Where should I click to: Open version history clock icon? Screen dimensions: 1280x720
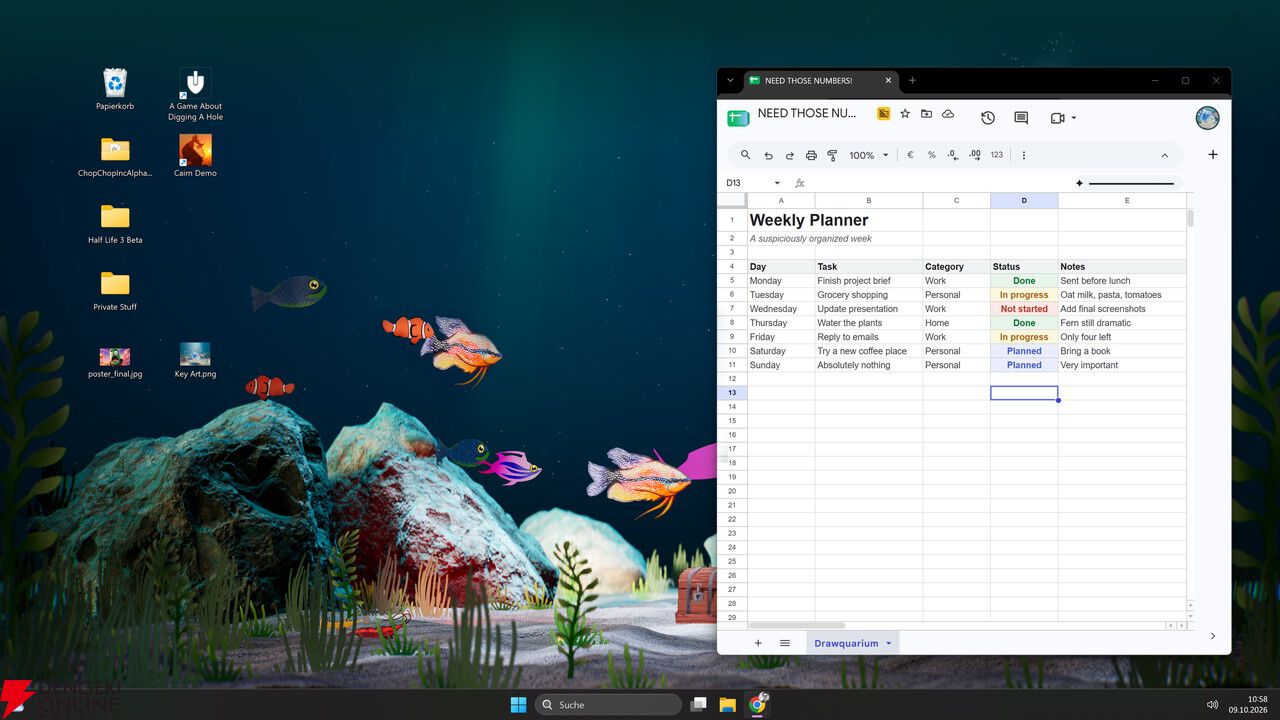pos(988,118)
